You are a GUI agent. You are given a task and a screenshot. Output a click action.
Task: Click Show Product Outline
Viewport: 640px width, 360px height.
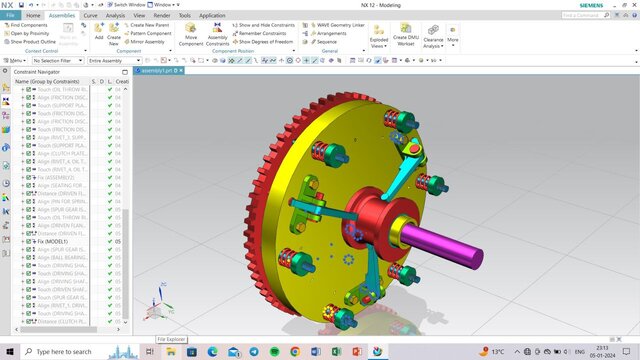click(30, 42)
